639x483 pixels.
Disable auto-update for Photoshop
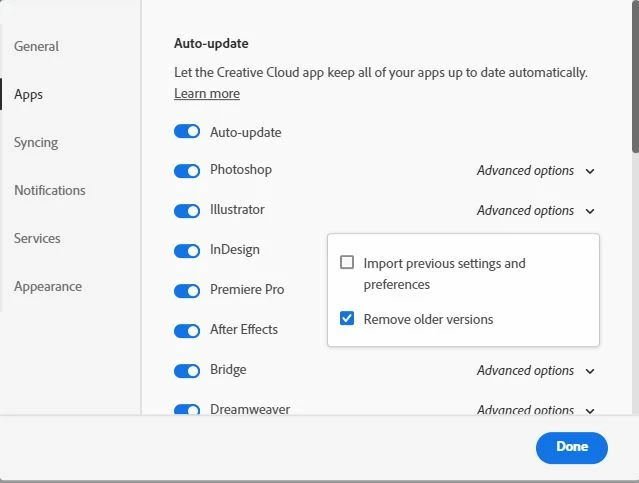pyautogui.click(x=187, y=171)
